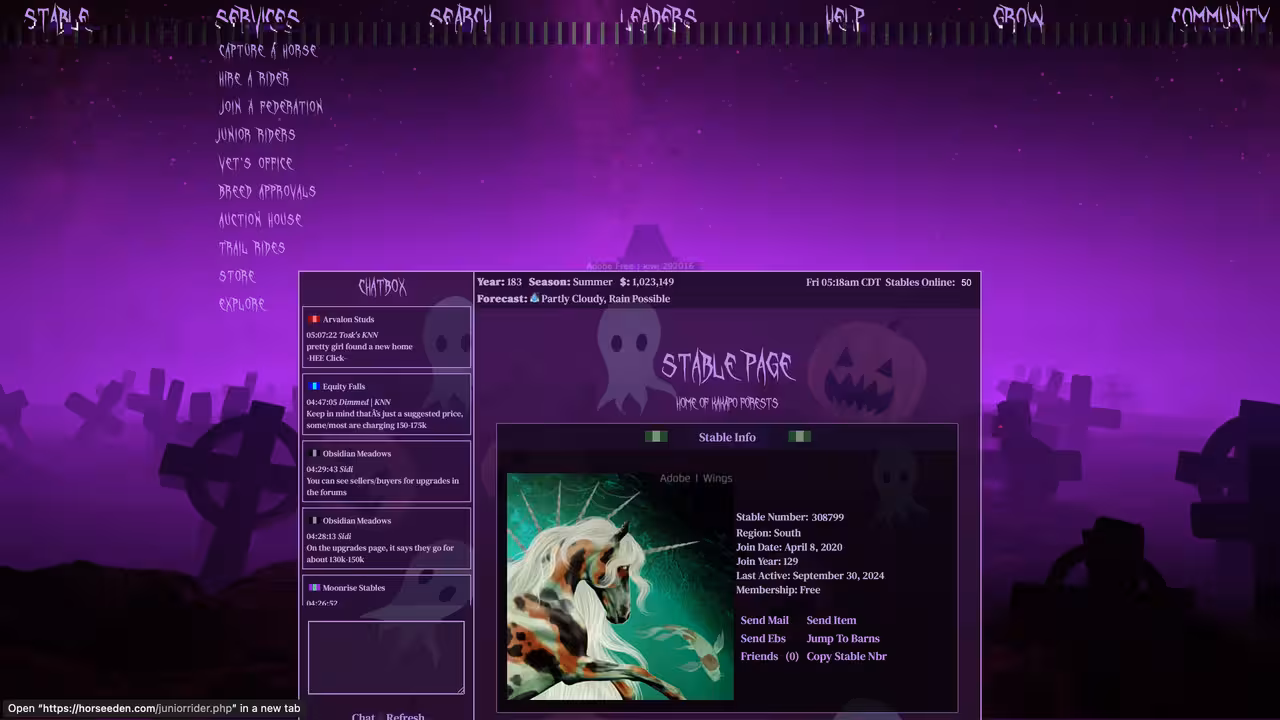Open the Stable menu
Viewport: 1280px width, 720px height.
pyautogui.click(x=57, y=19)
